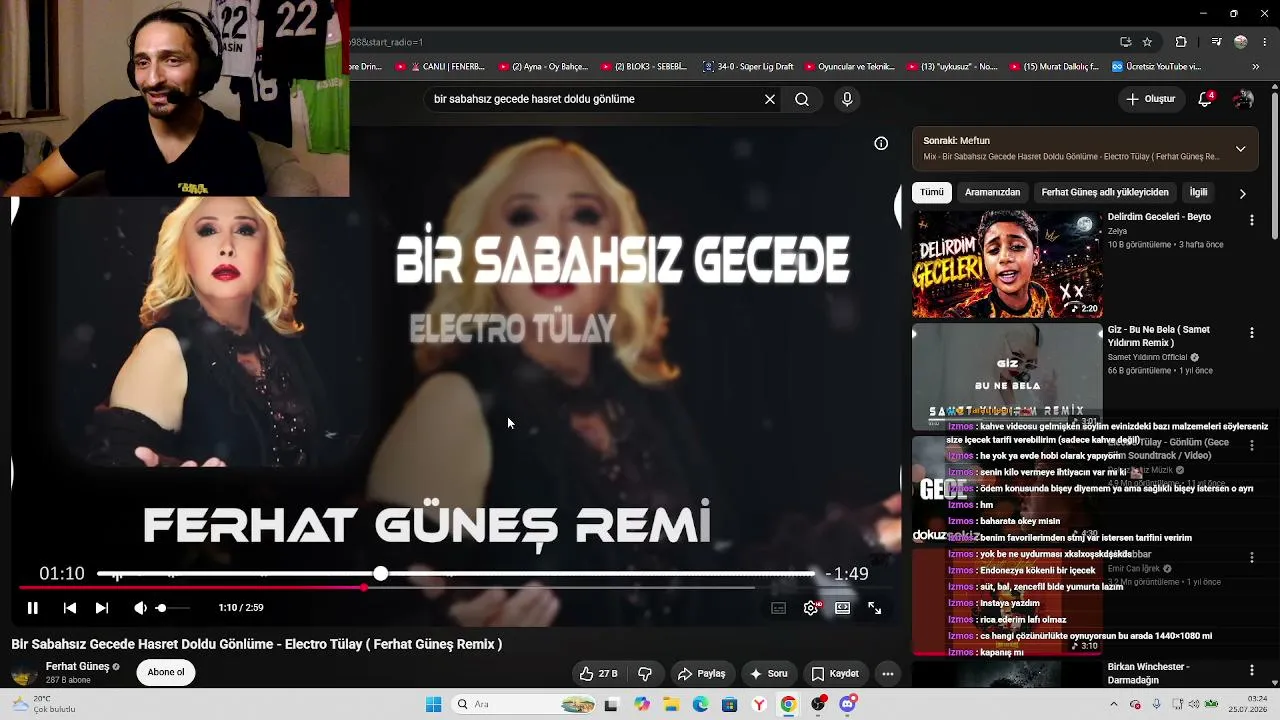Open the YouTube notifications bell
Viewport: 1280px width, 720px height.
(x=1205, y=99)
